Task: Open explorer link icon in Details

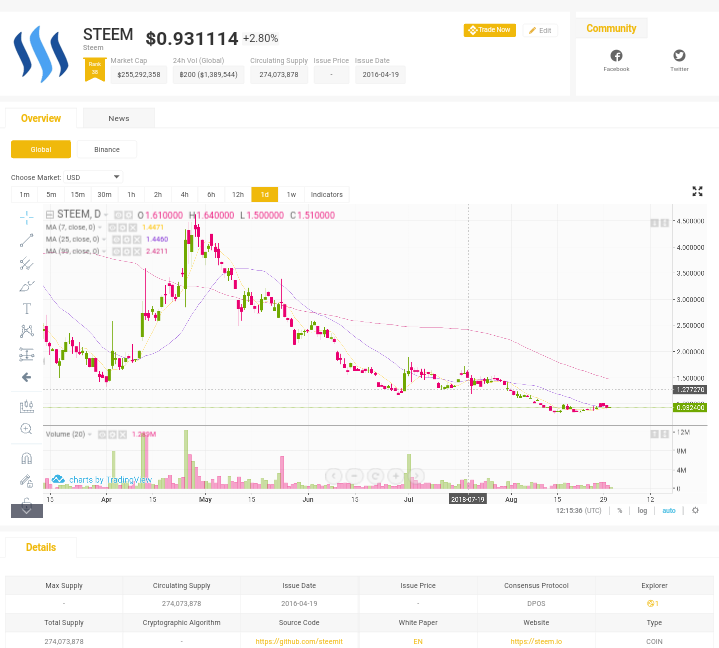Action: 652,604
